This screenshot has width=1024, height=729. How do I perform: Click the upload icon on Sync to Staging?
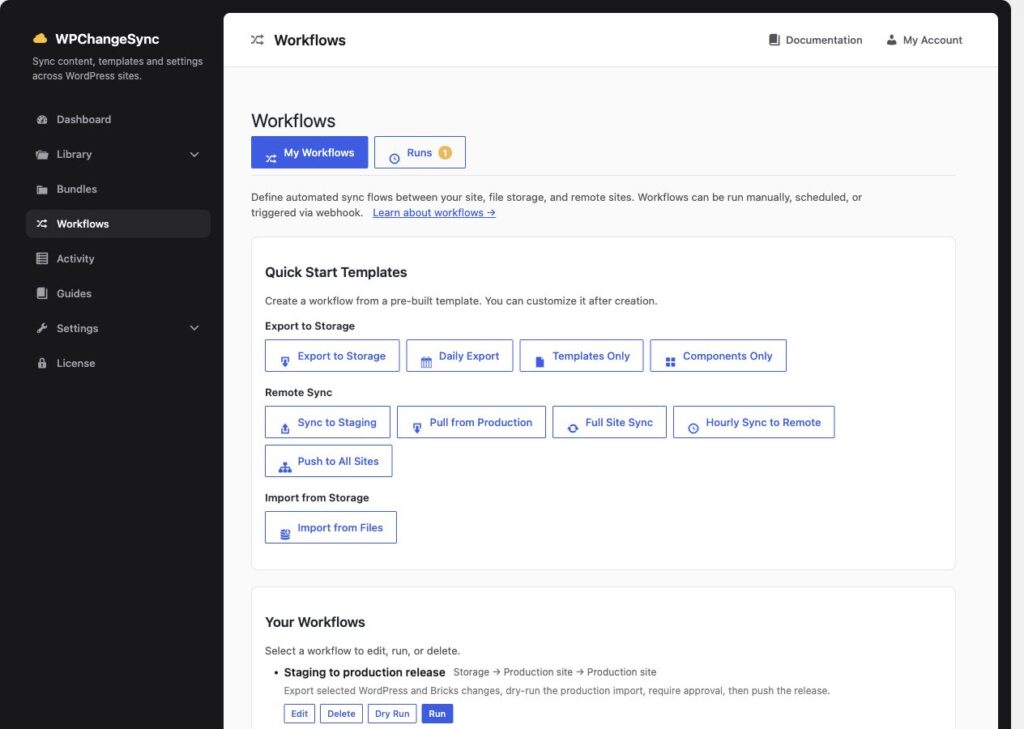(285, 428)
